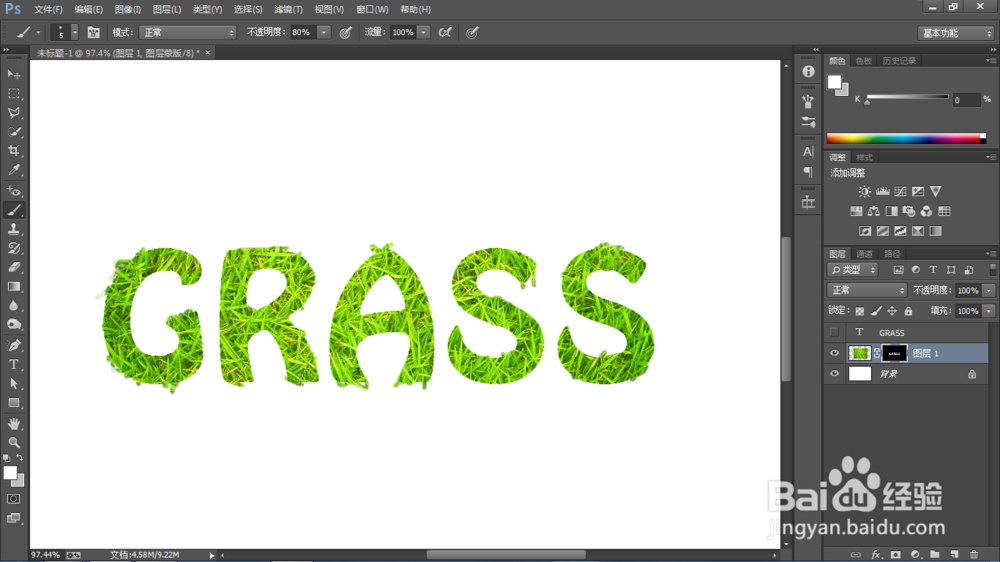This screenshot has width=1000, height=562.
Task: Select the Pen tool
Action: point(13,346)
